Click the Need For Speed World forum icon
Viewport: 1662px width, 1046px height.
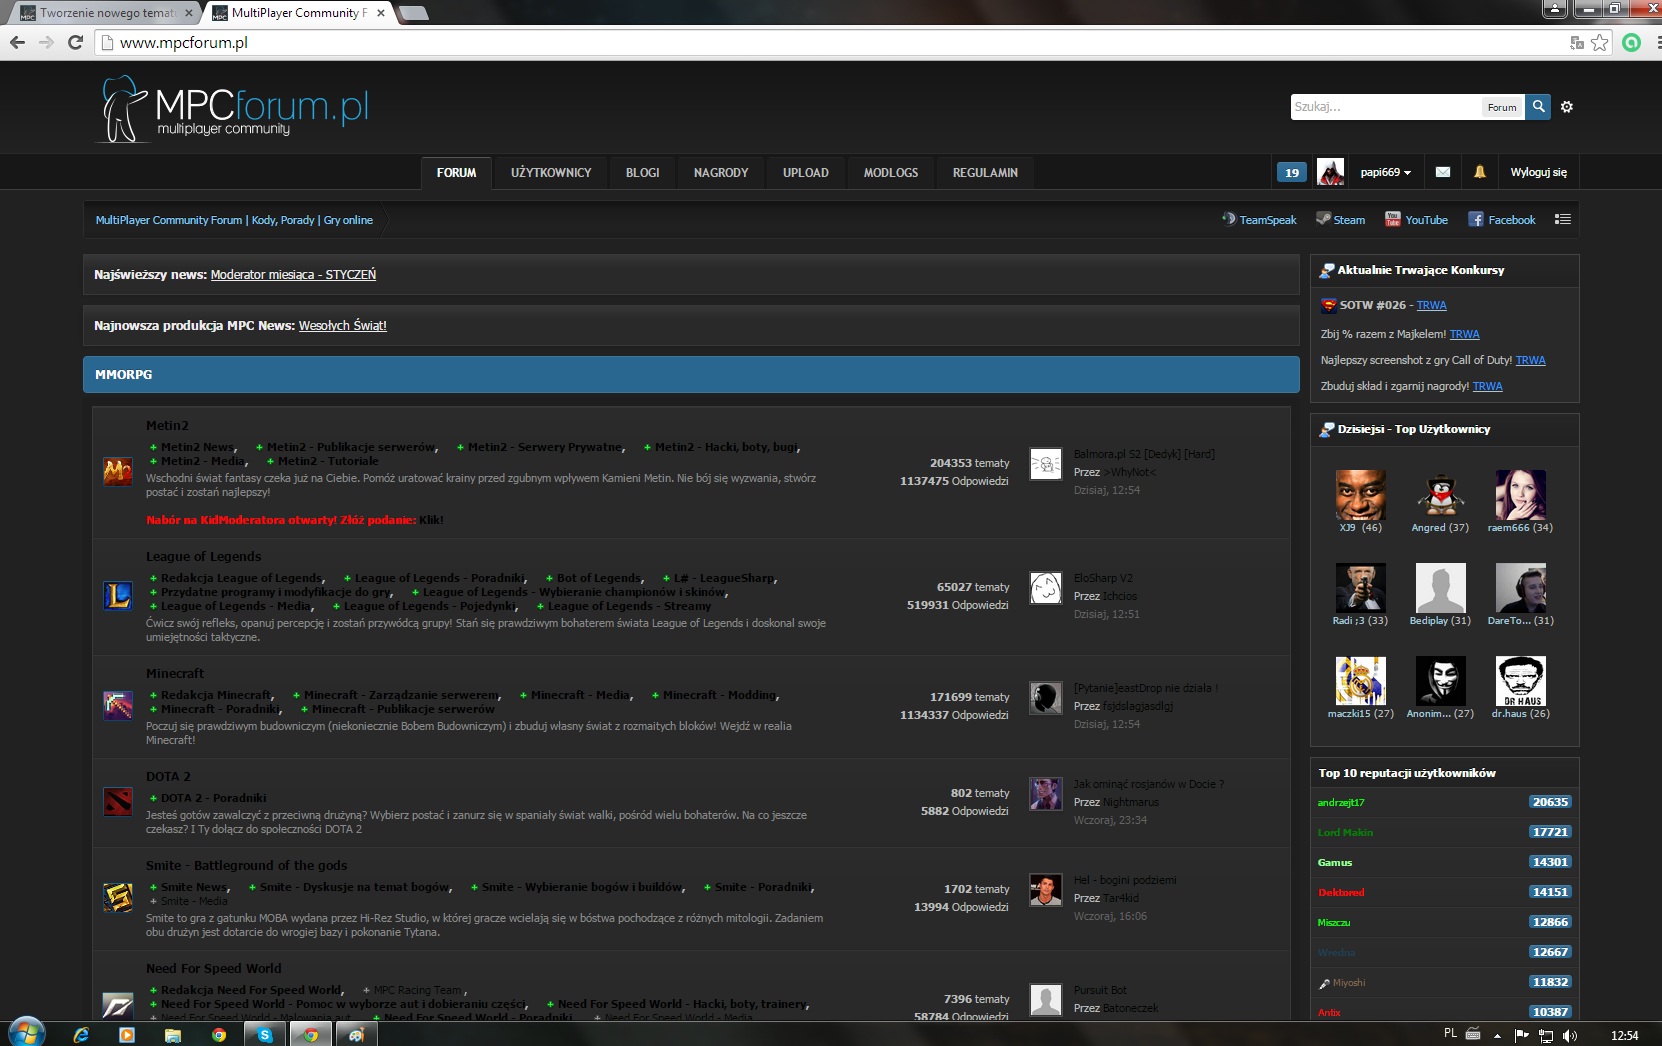pyautogui.click(x=118, y=1004)
